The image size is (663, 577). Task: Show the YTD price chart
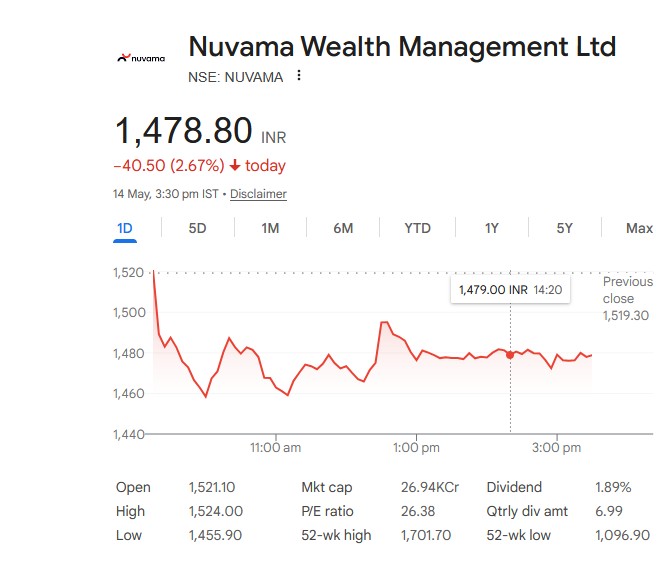pos(417,229)
